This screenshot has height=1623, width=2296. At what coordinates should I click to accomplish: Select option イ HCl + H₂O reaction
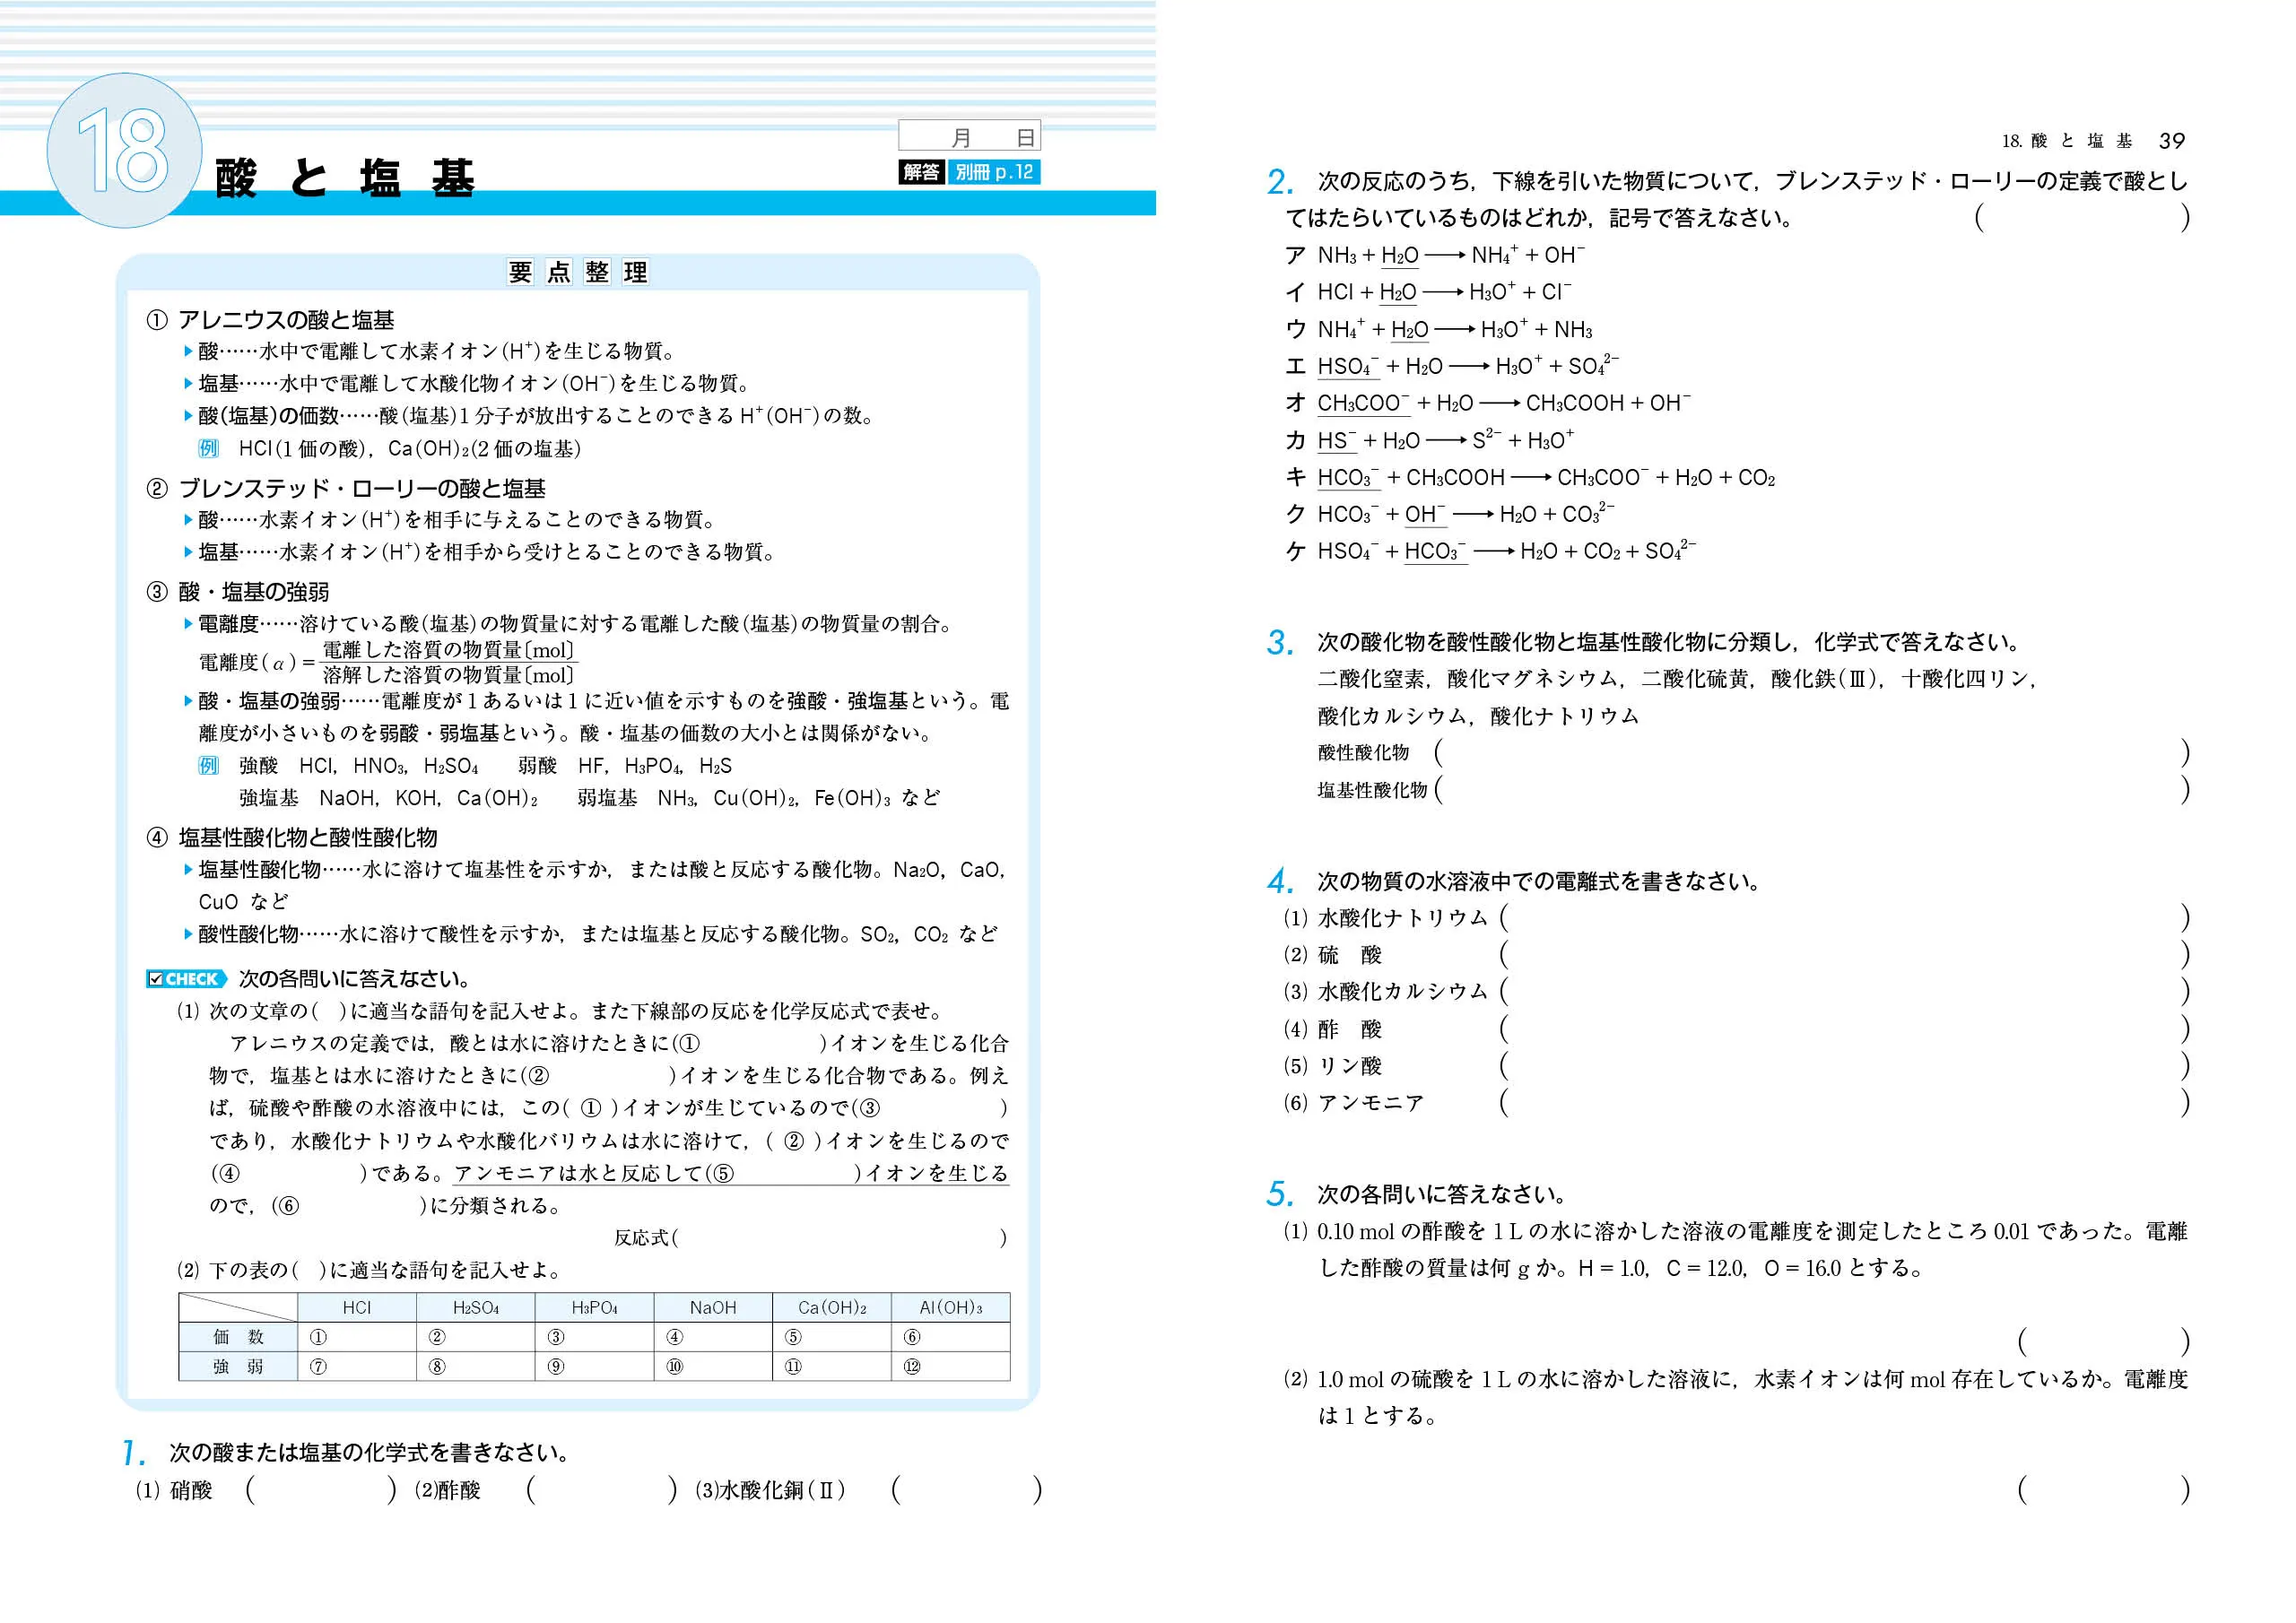(x=1428, y=292)
